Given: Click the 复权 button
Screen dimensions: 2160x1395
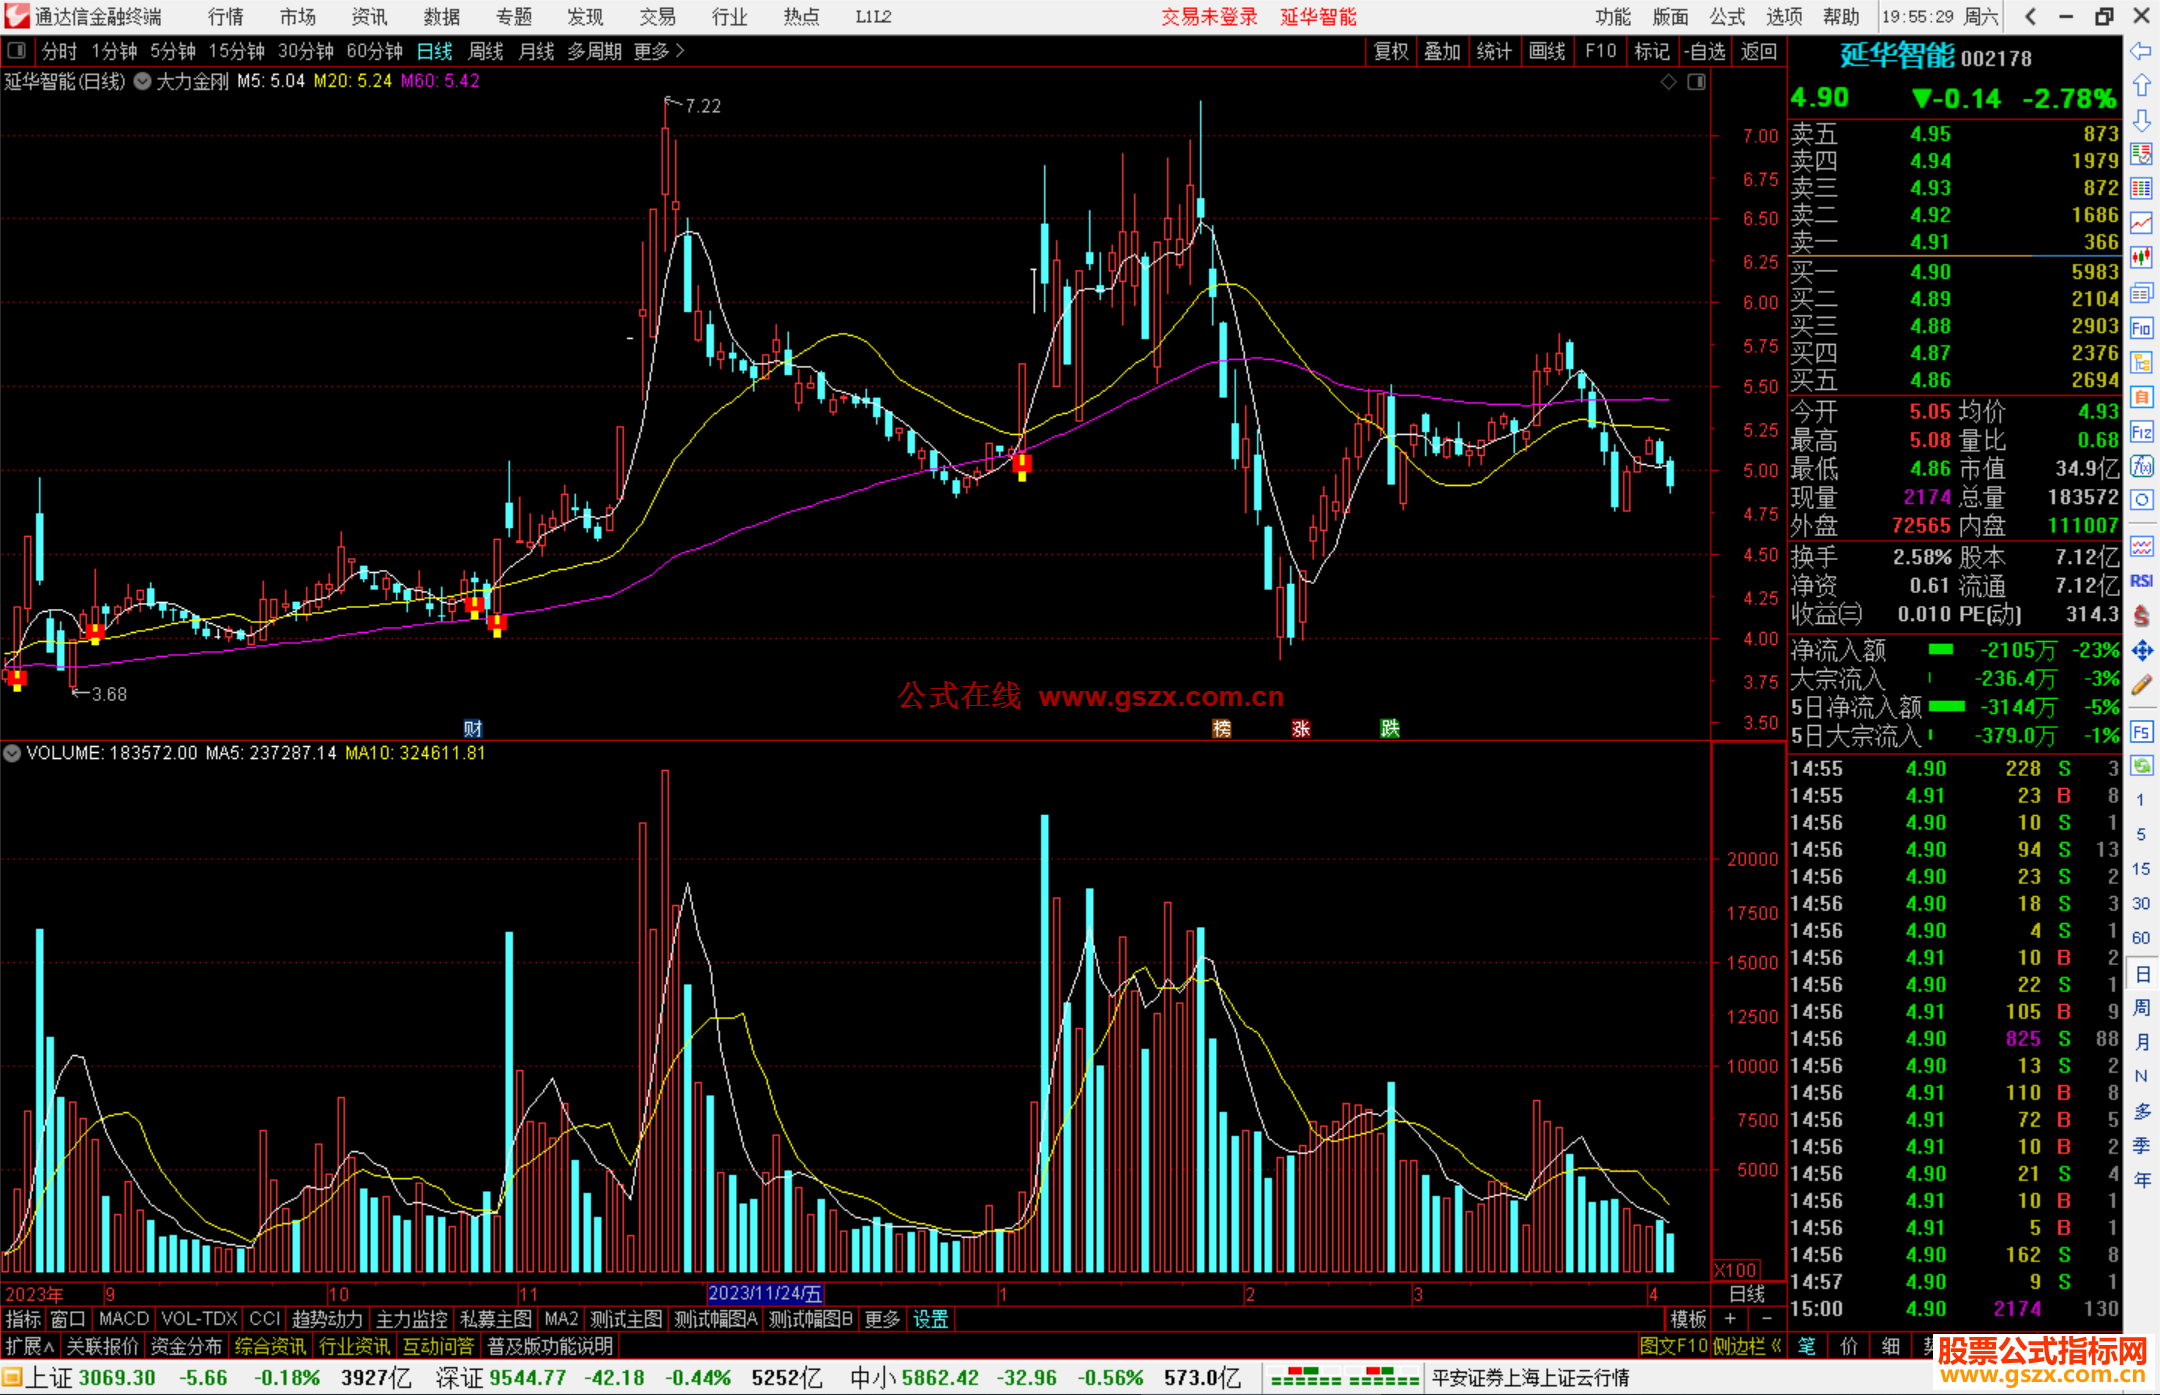Looking at the screenshot, I should (x=1390, y=51).
